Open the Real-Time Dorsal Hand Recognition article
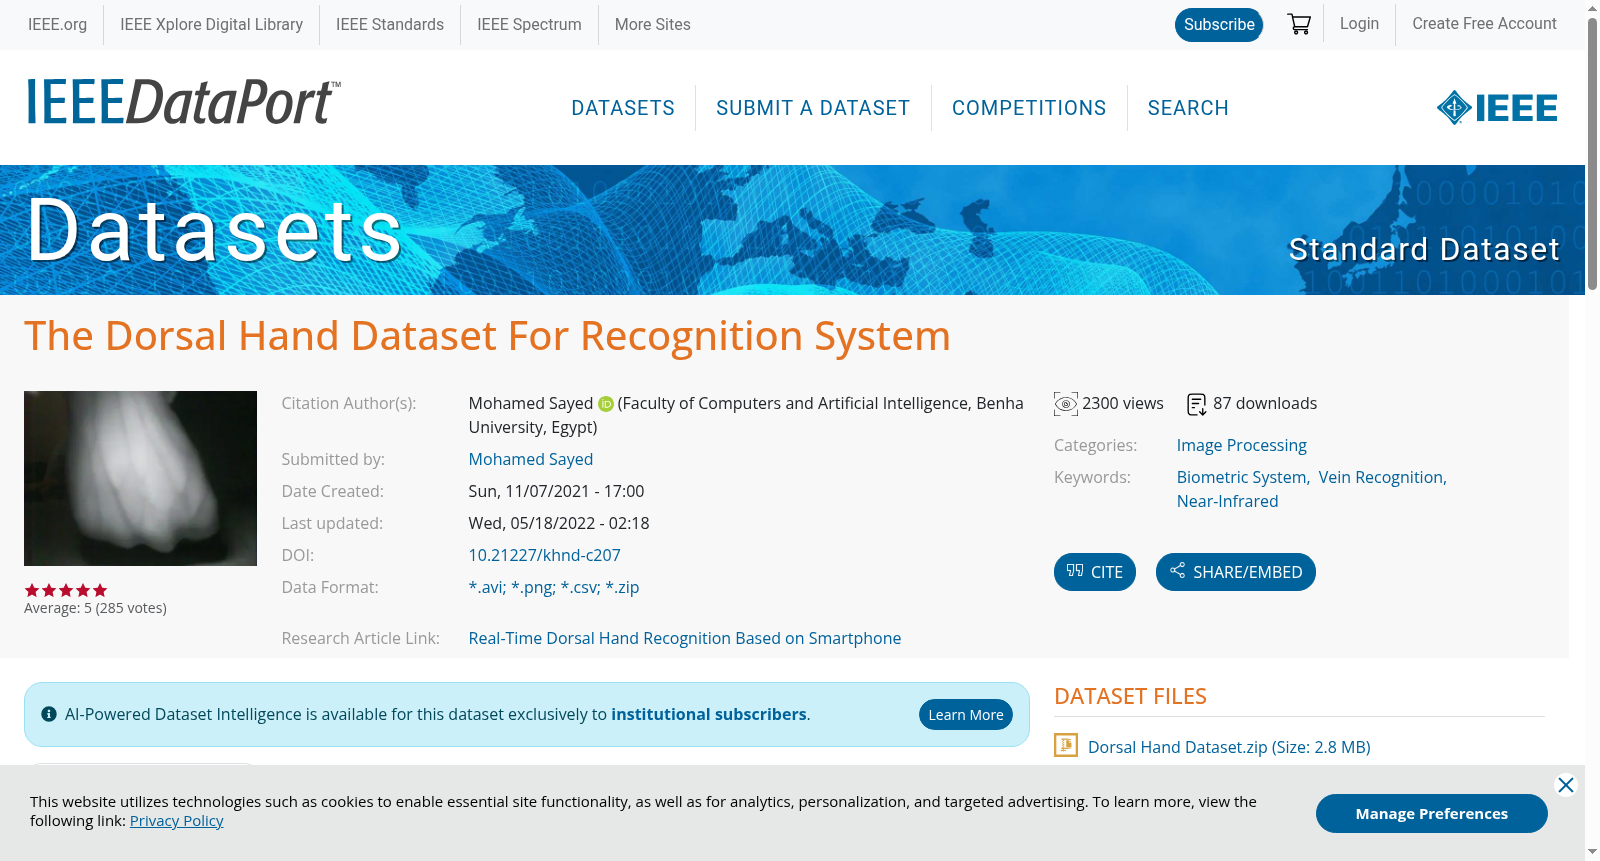Viewport: 1600px width, 861px height. (x=685, y=638)
